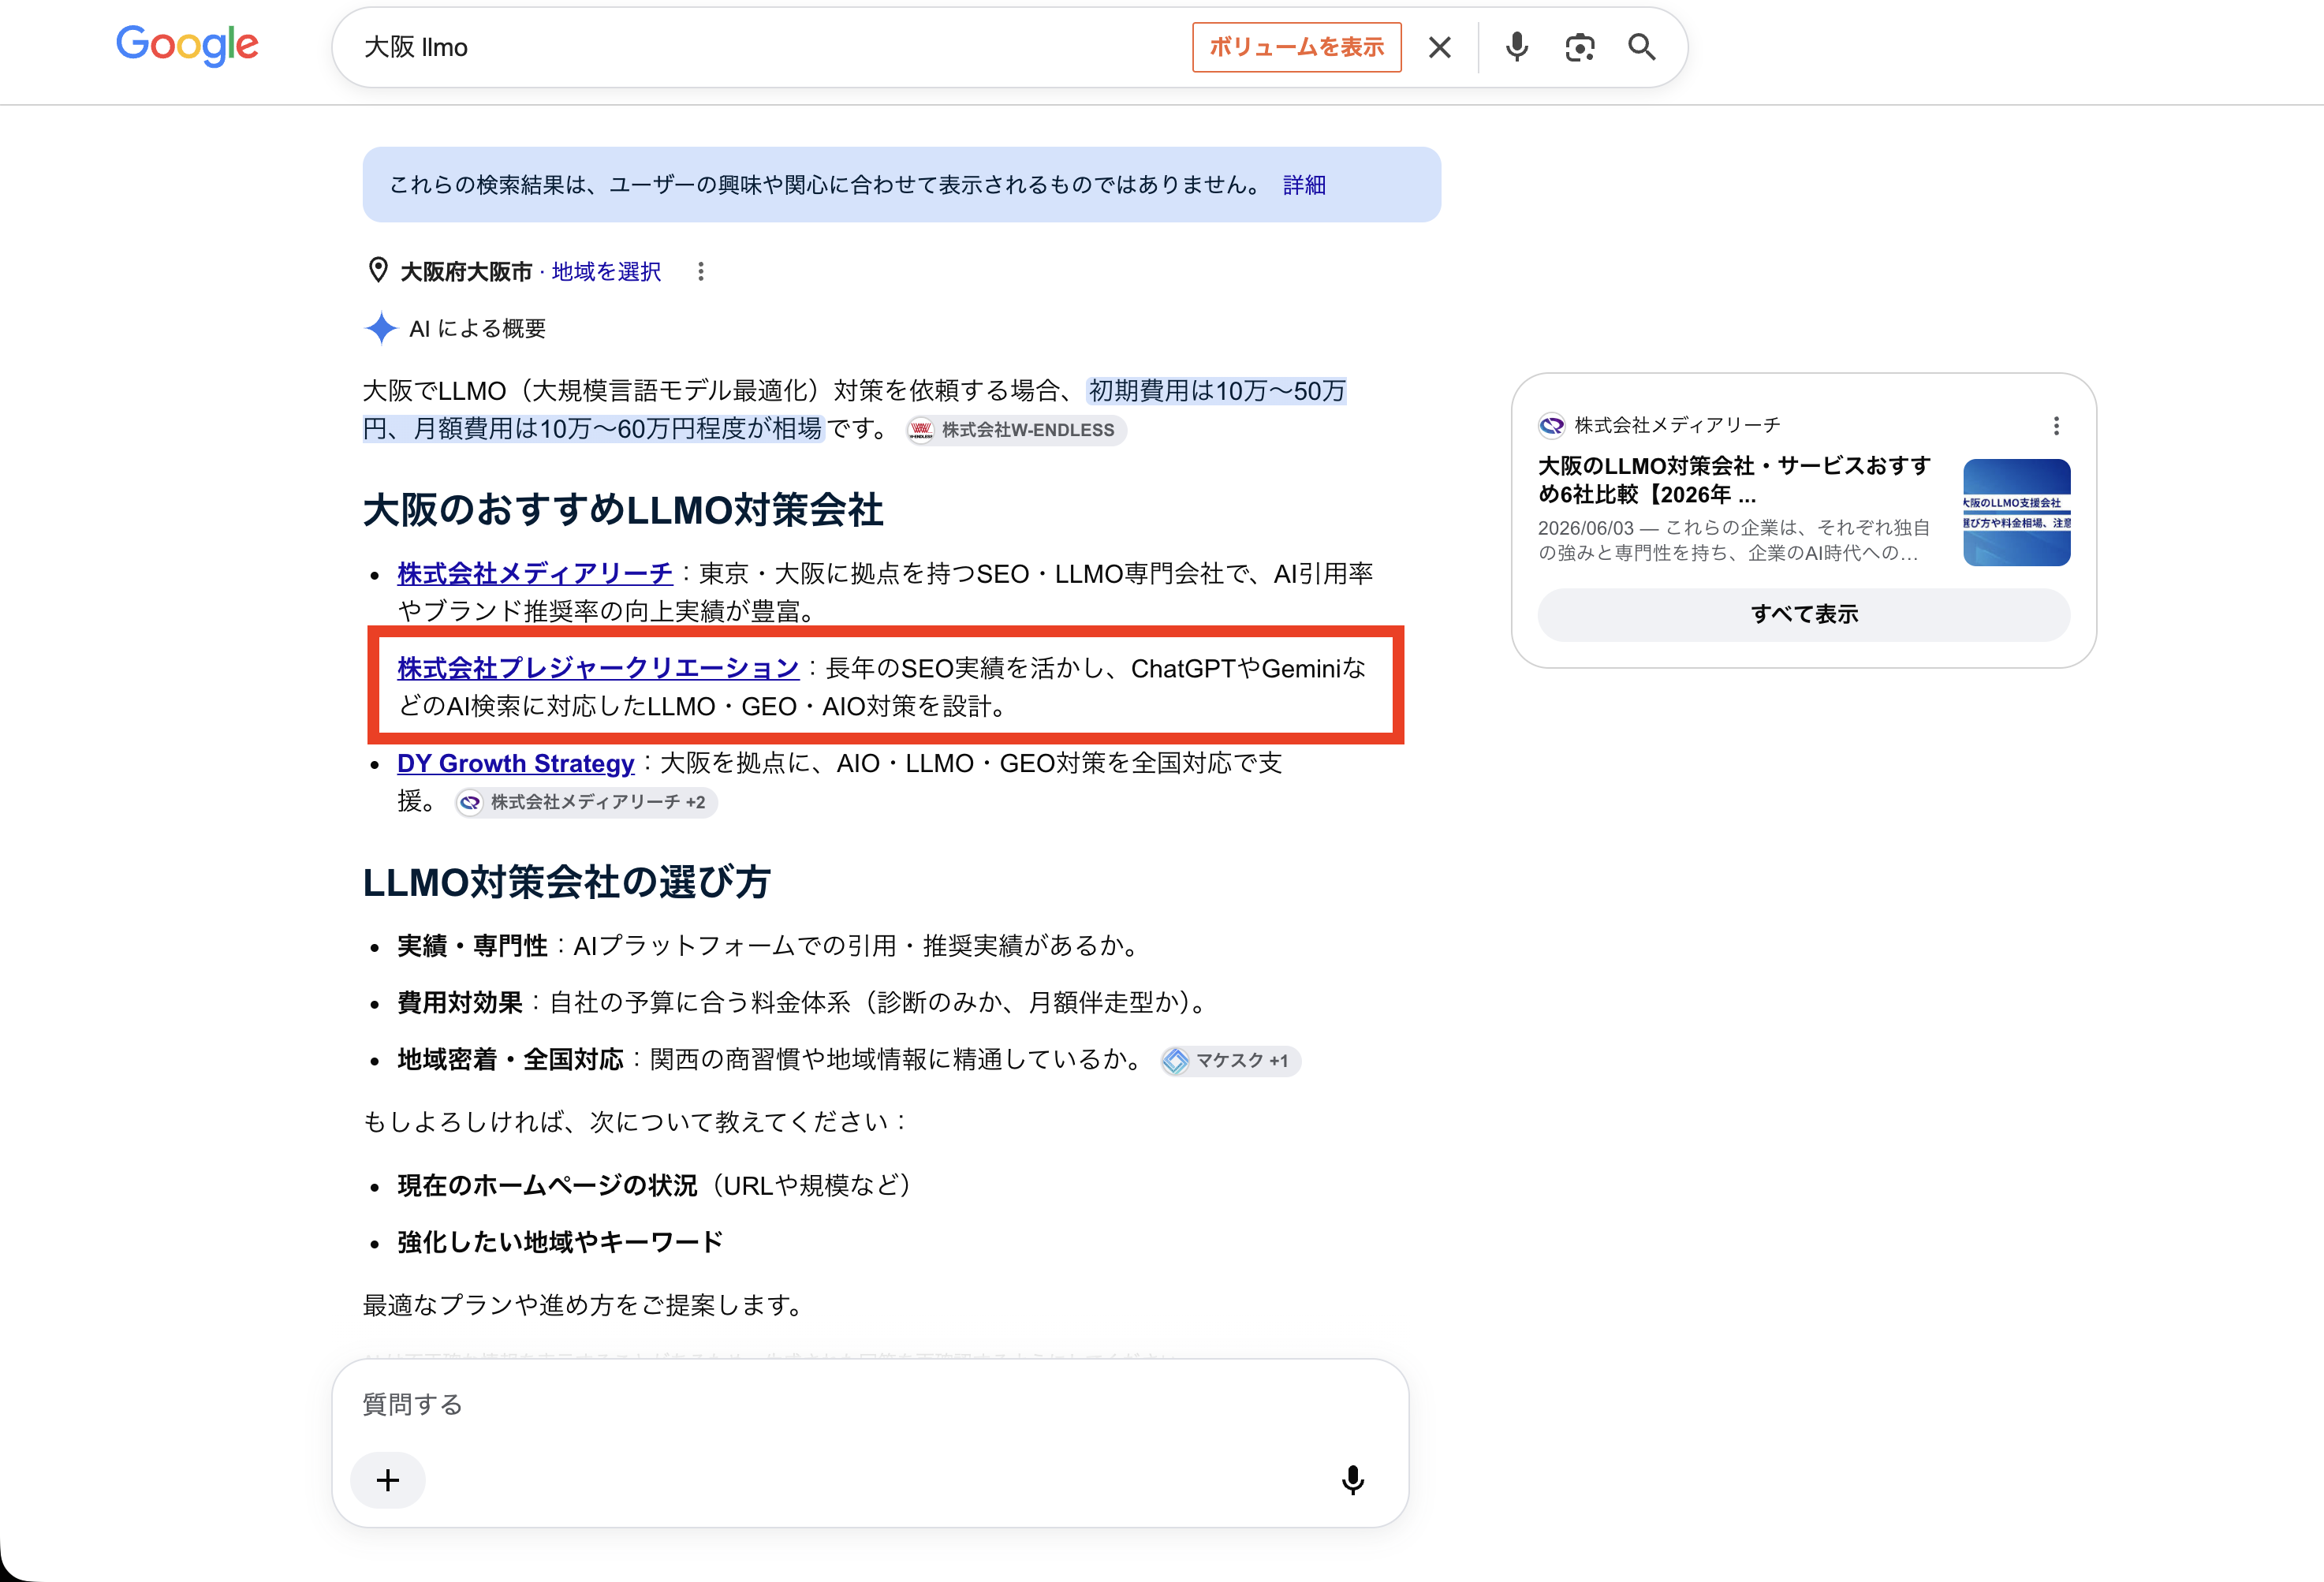This screenshot has width=2324, height=1582.
Task: Open the card title 大阪のLLMO対策会社・サービスおすすめ6社比較
Action: (1734, 480)
